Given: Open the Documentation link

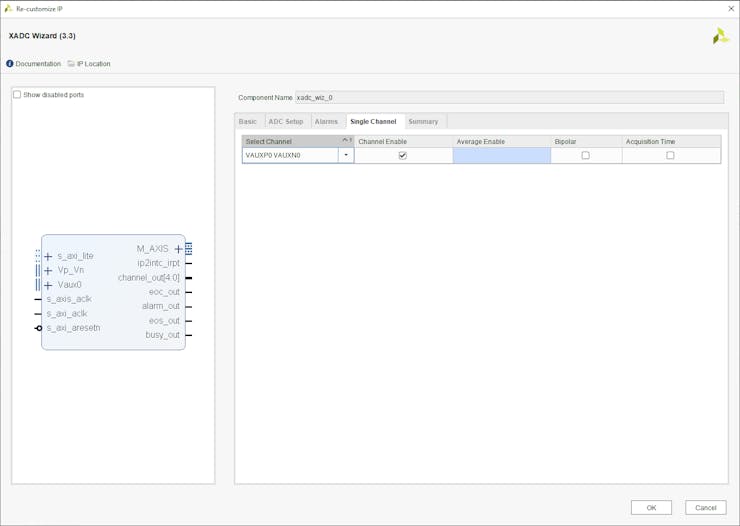Looking at the screenshot, I should tap(38, 63).
